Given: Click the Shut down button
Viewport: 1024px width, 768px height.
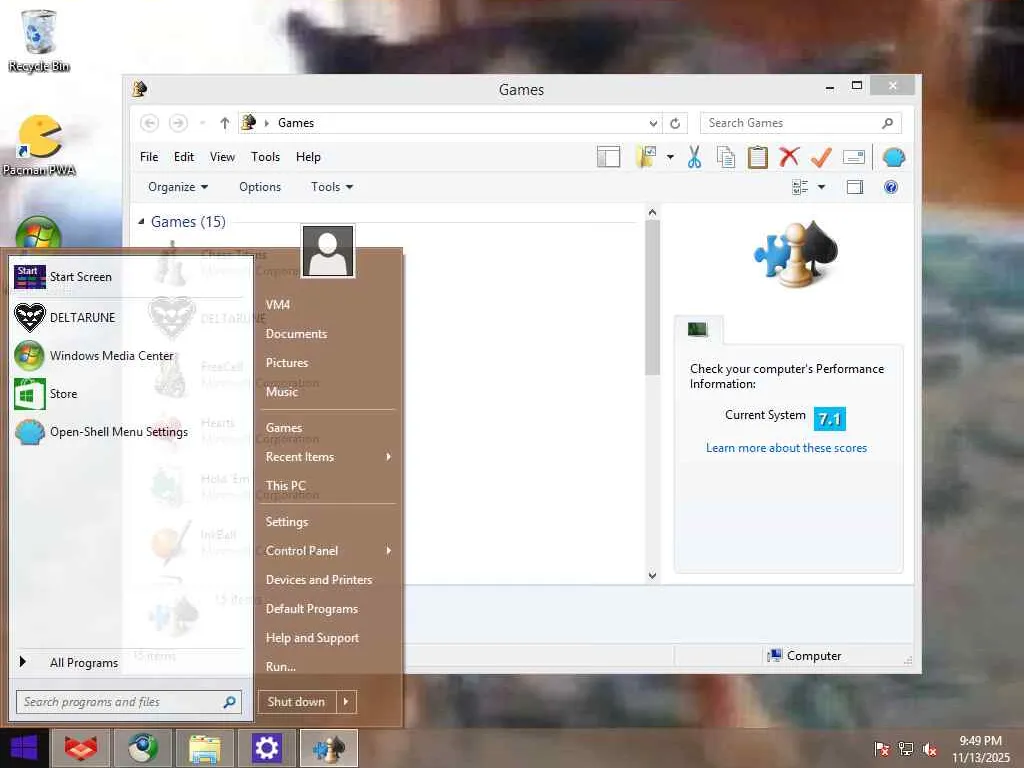Looking at the screenshot, I should pos(296,702).
